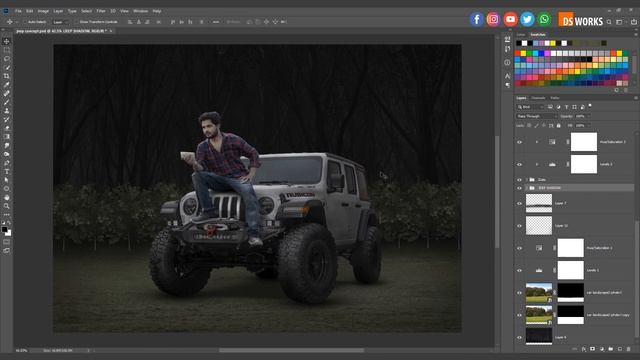Open WhatsApp link icon
This screenshot has height=360, width=640.
544,19
